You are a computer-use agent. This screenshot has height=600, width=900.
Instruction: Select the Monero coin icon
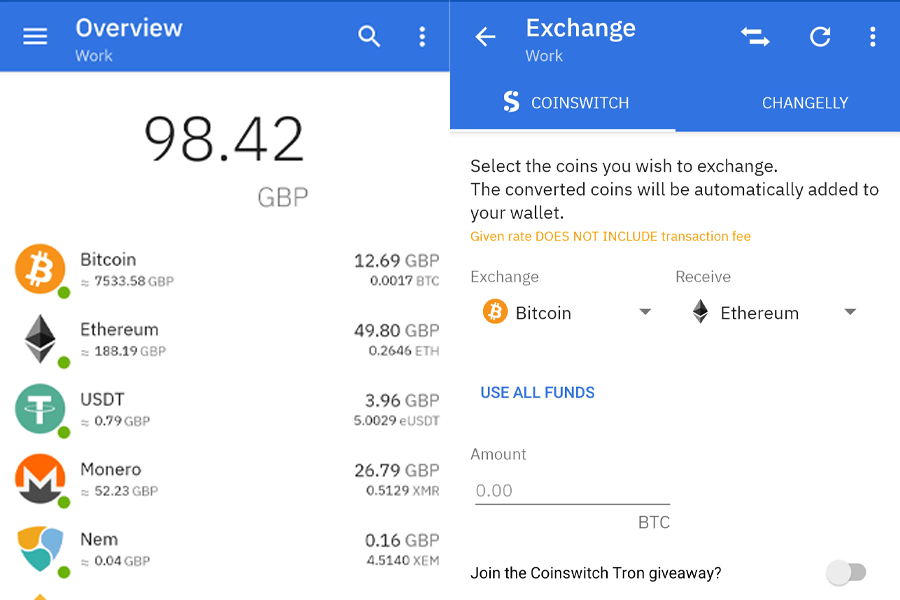41,479
